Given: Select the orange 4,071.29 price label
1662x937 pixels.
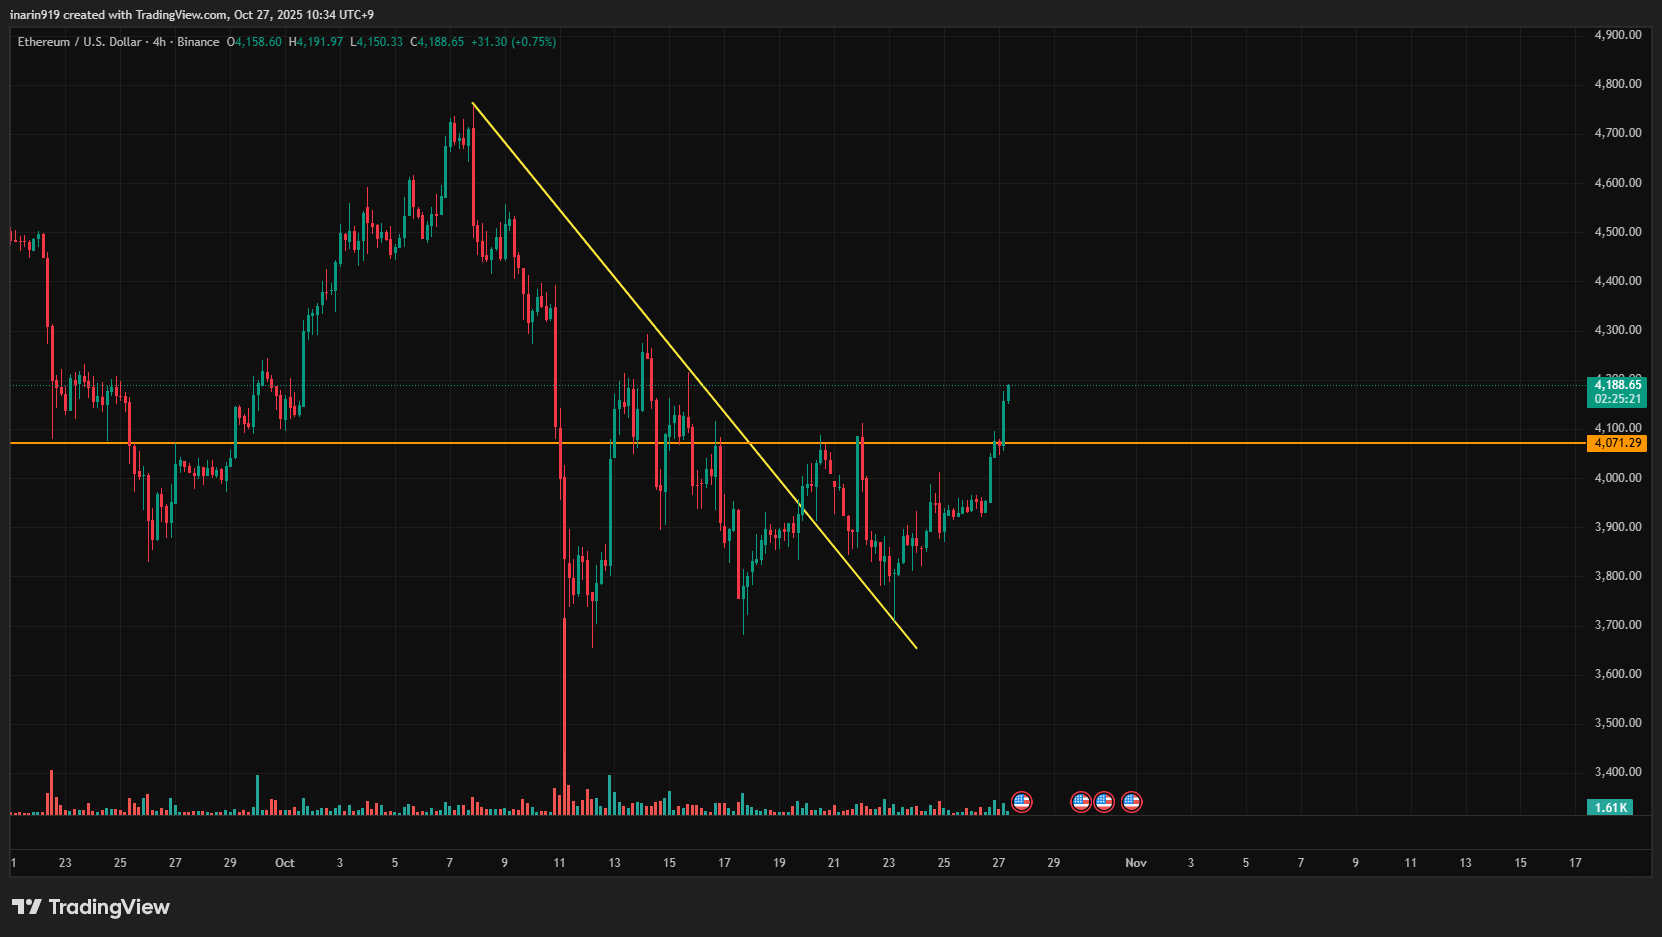Looking at the screenshot, I should click(x=1616, y=443).
